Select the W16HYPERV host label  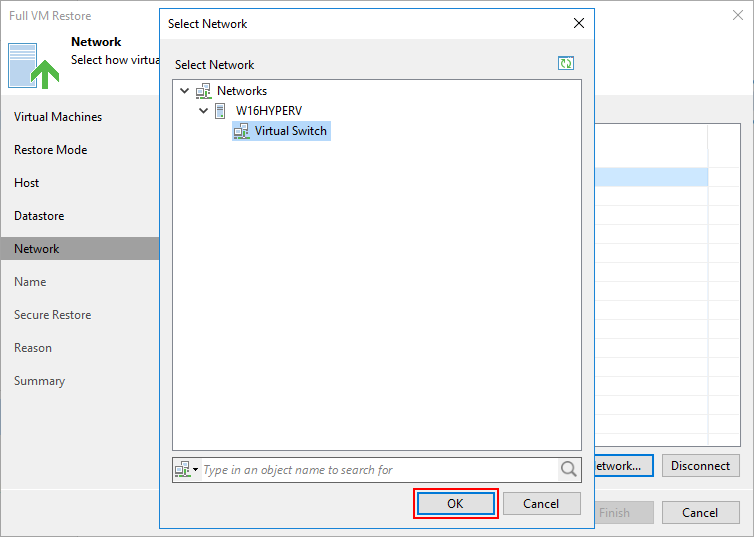pyautogui.click(x=269, y=111)
